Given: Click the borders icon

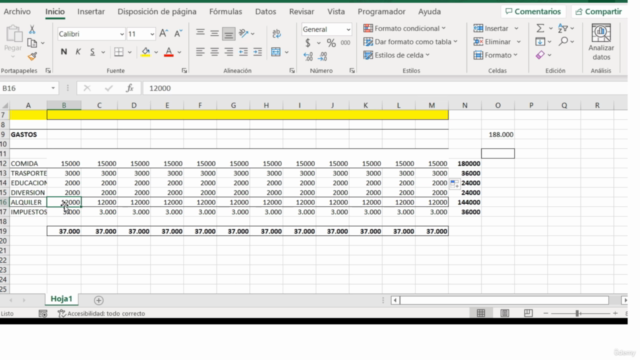Looking at the screenshot, I should 119,52.
